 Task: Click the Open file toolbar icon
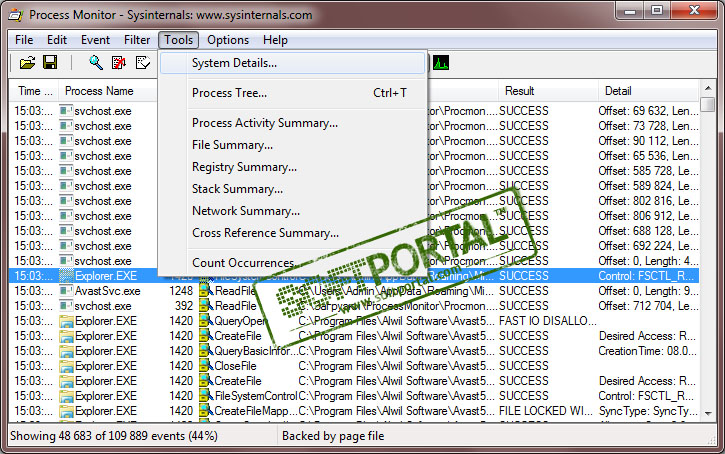pos(27,62)
